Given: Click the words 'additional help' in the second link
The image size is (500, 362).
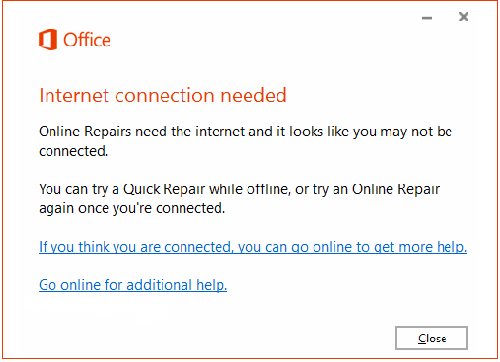Looking at the screenshot, I should [x=177, y=285].
